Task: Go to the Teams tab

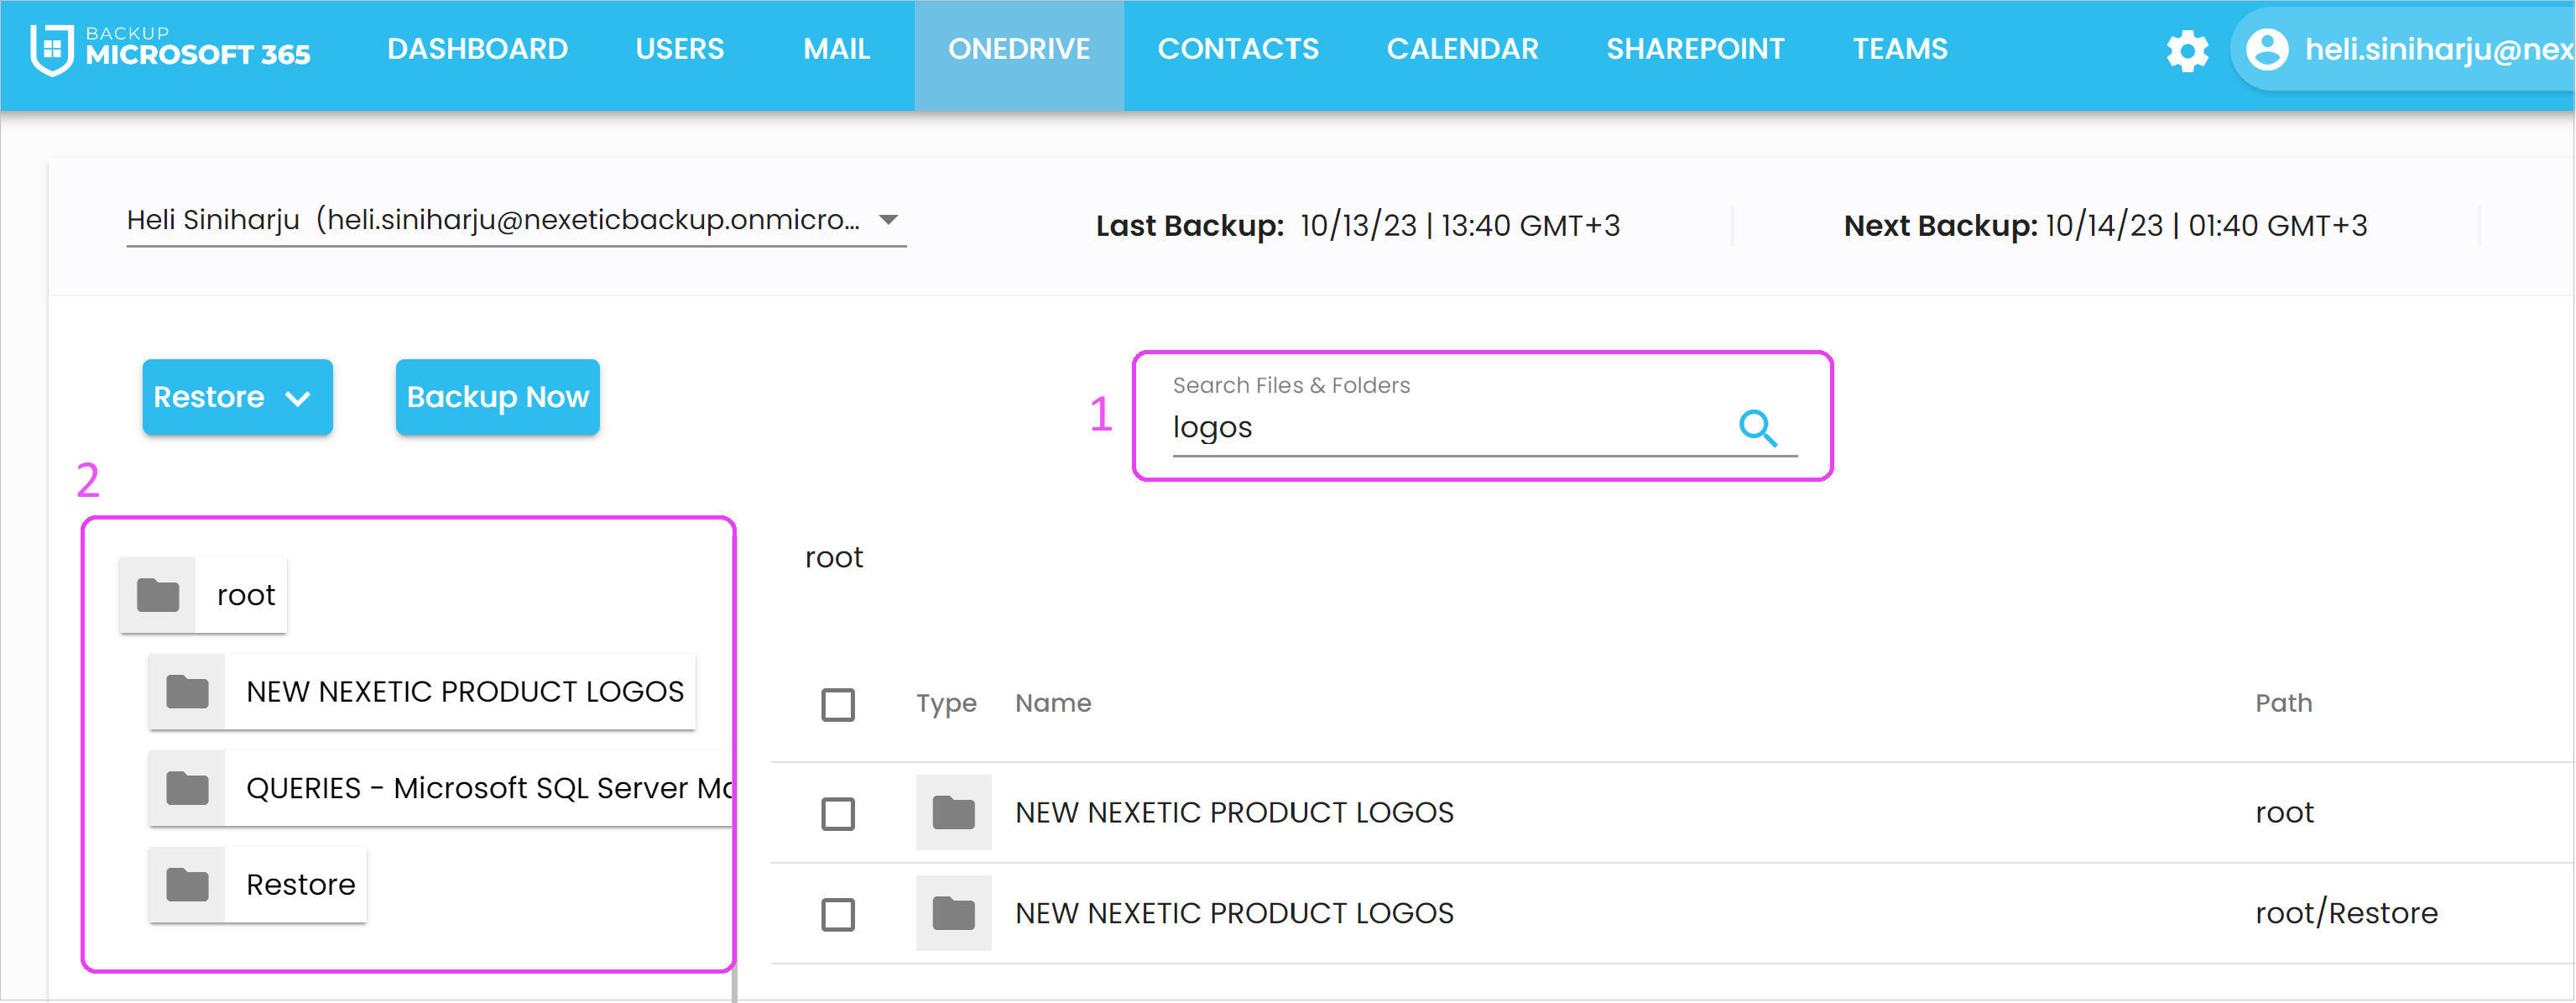Action: point(1900,49)
